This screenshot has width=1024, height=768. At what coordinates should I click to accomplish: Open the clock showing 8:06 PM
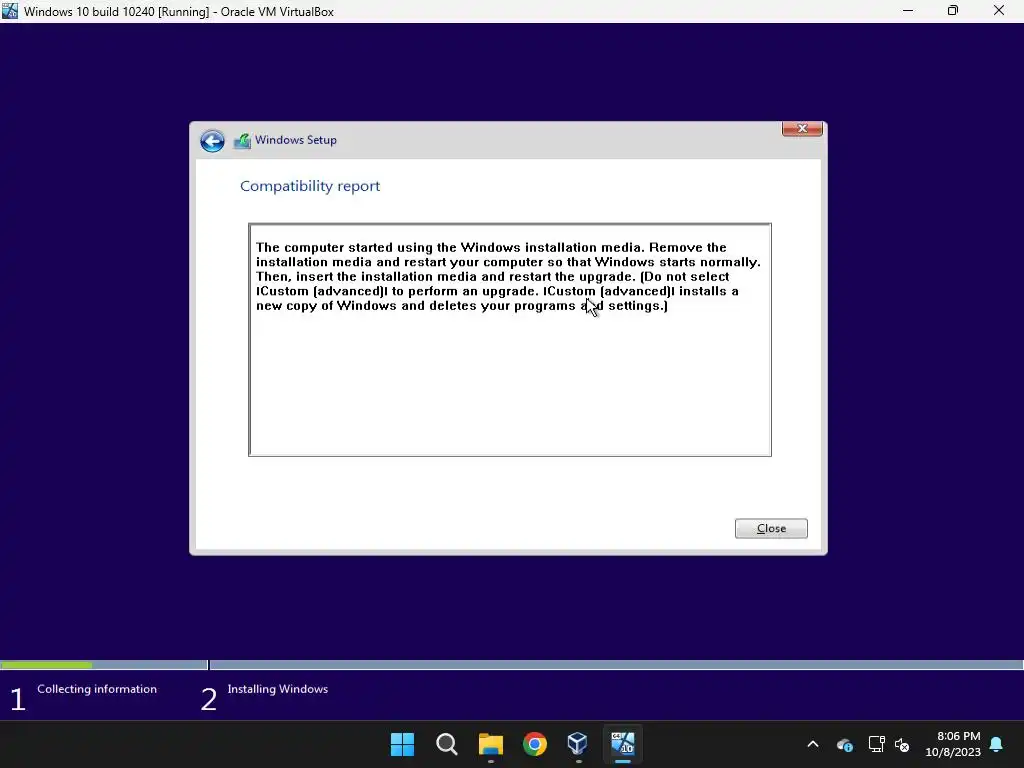click(953, 744)
